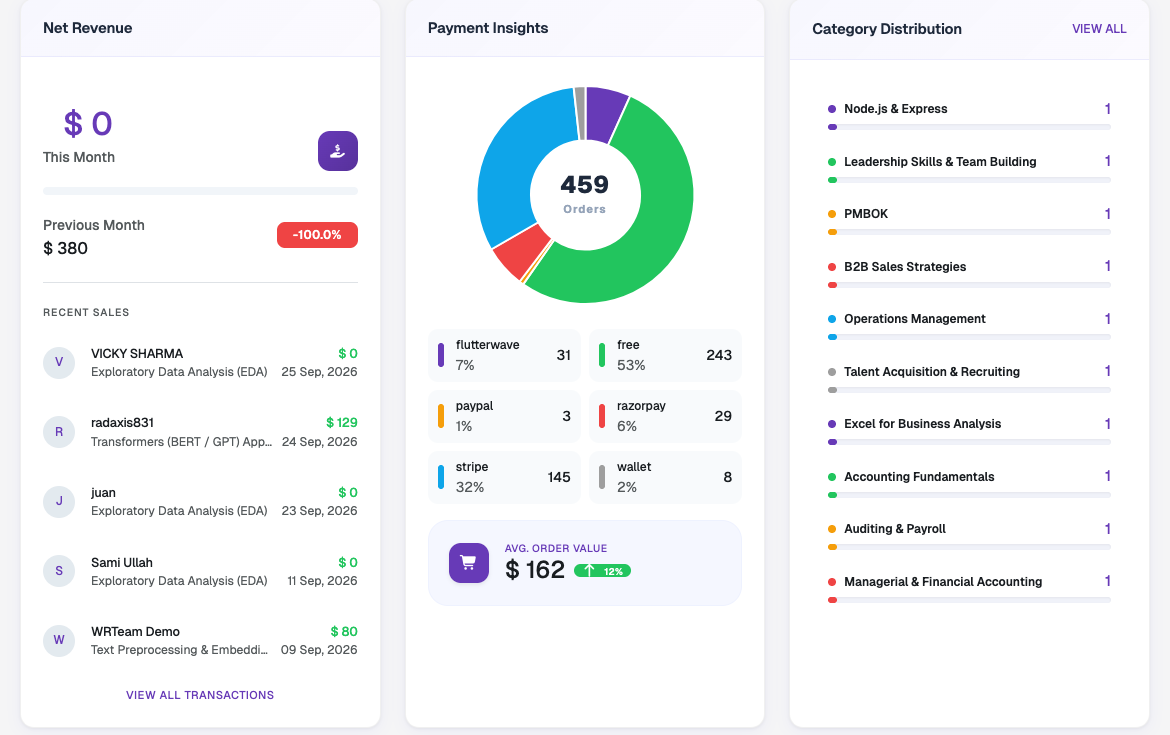The height and width of the screenshot is (735, 1170).
Task: Click the Payment Insights card heading
Action: [488, 28]
